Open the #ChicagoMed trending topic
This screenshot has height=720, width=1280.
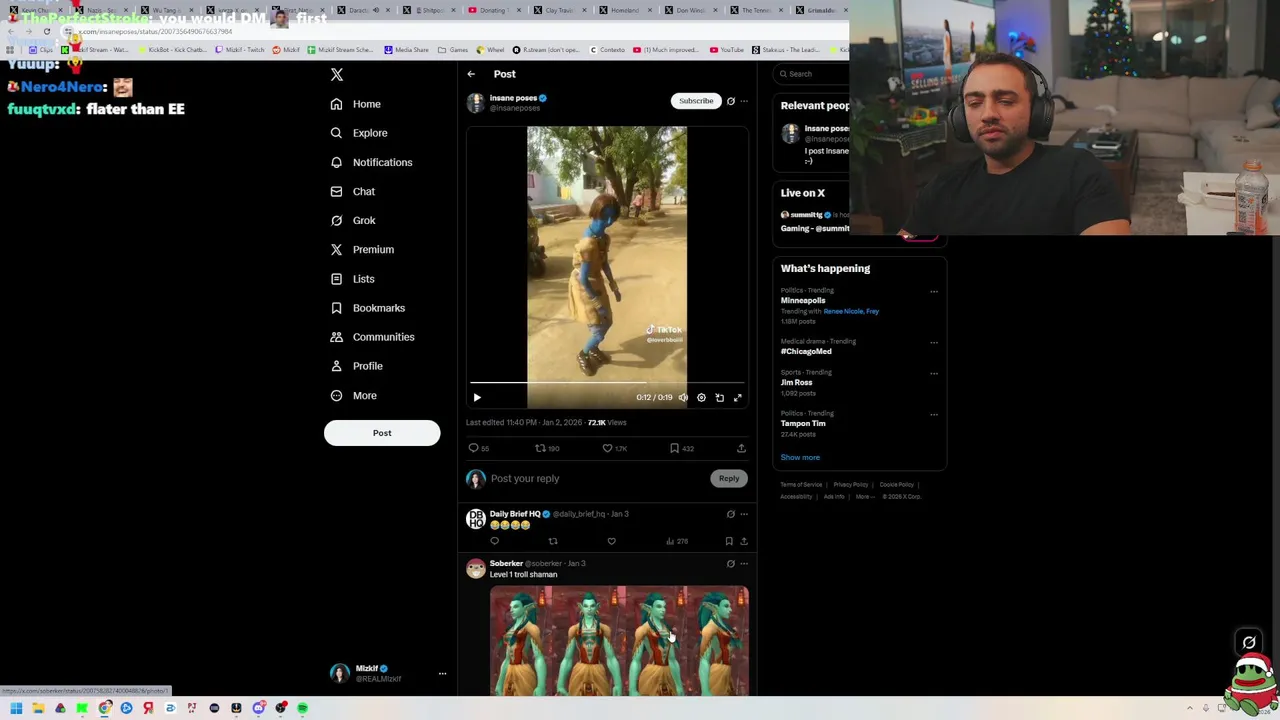point(806,352)
